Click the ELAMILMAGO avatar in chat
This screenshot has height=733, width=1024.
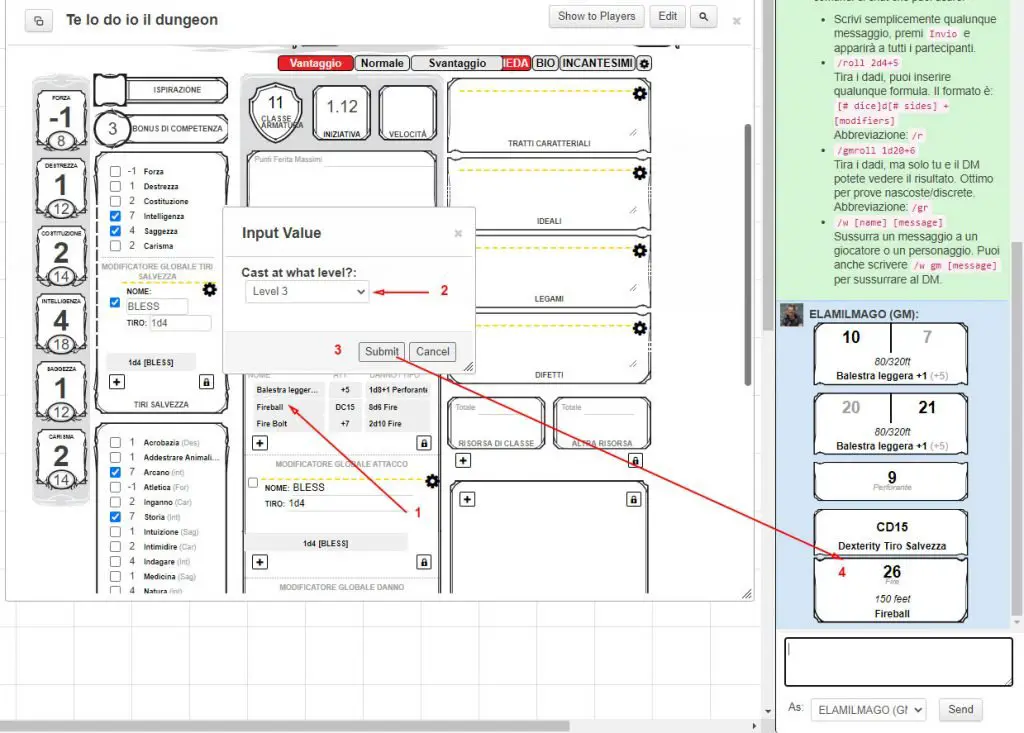pos(792,314)
